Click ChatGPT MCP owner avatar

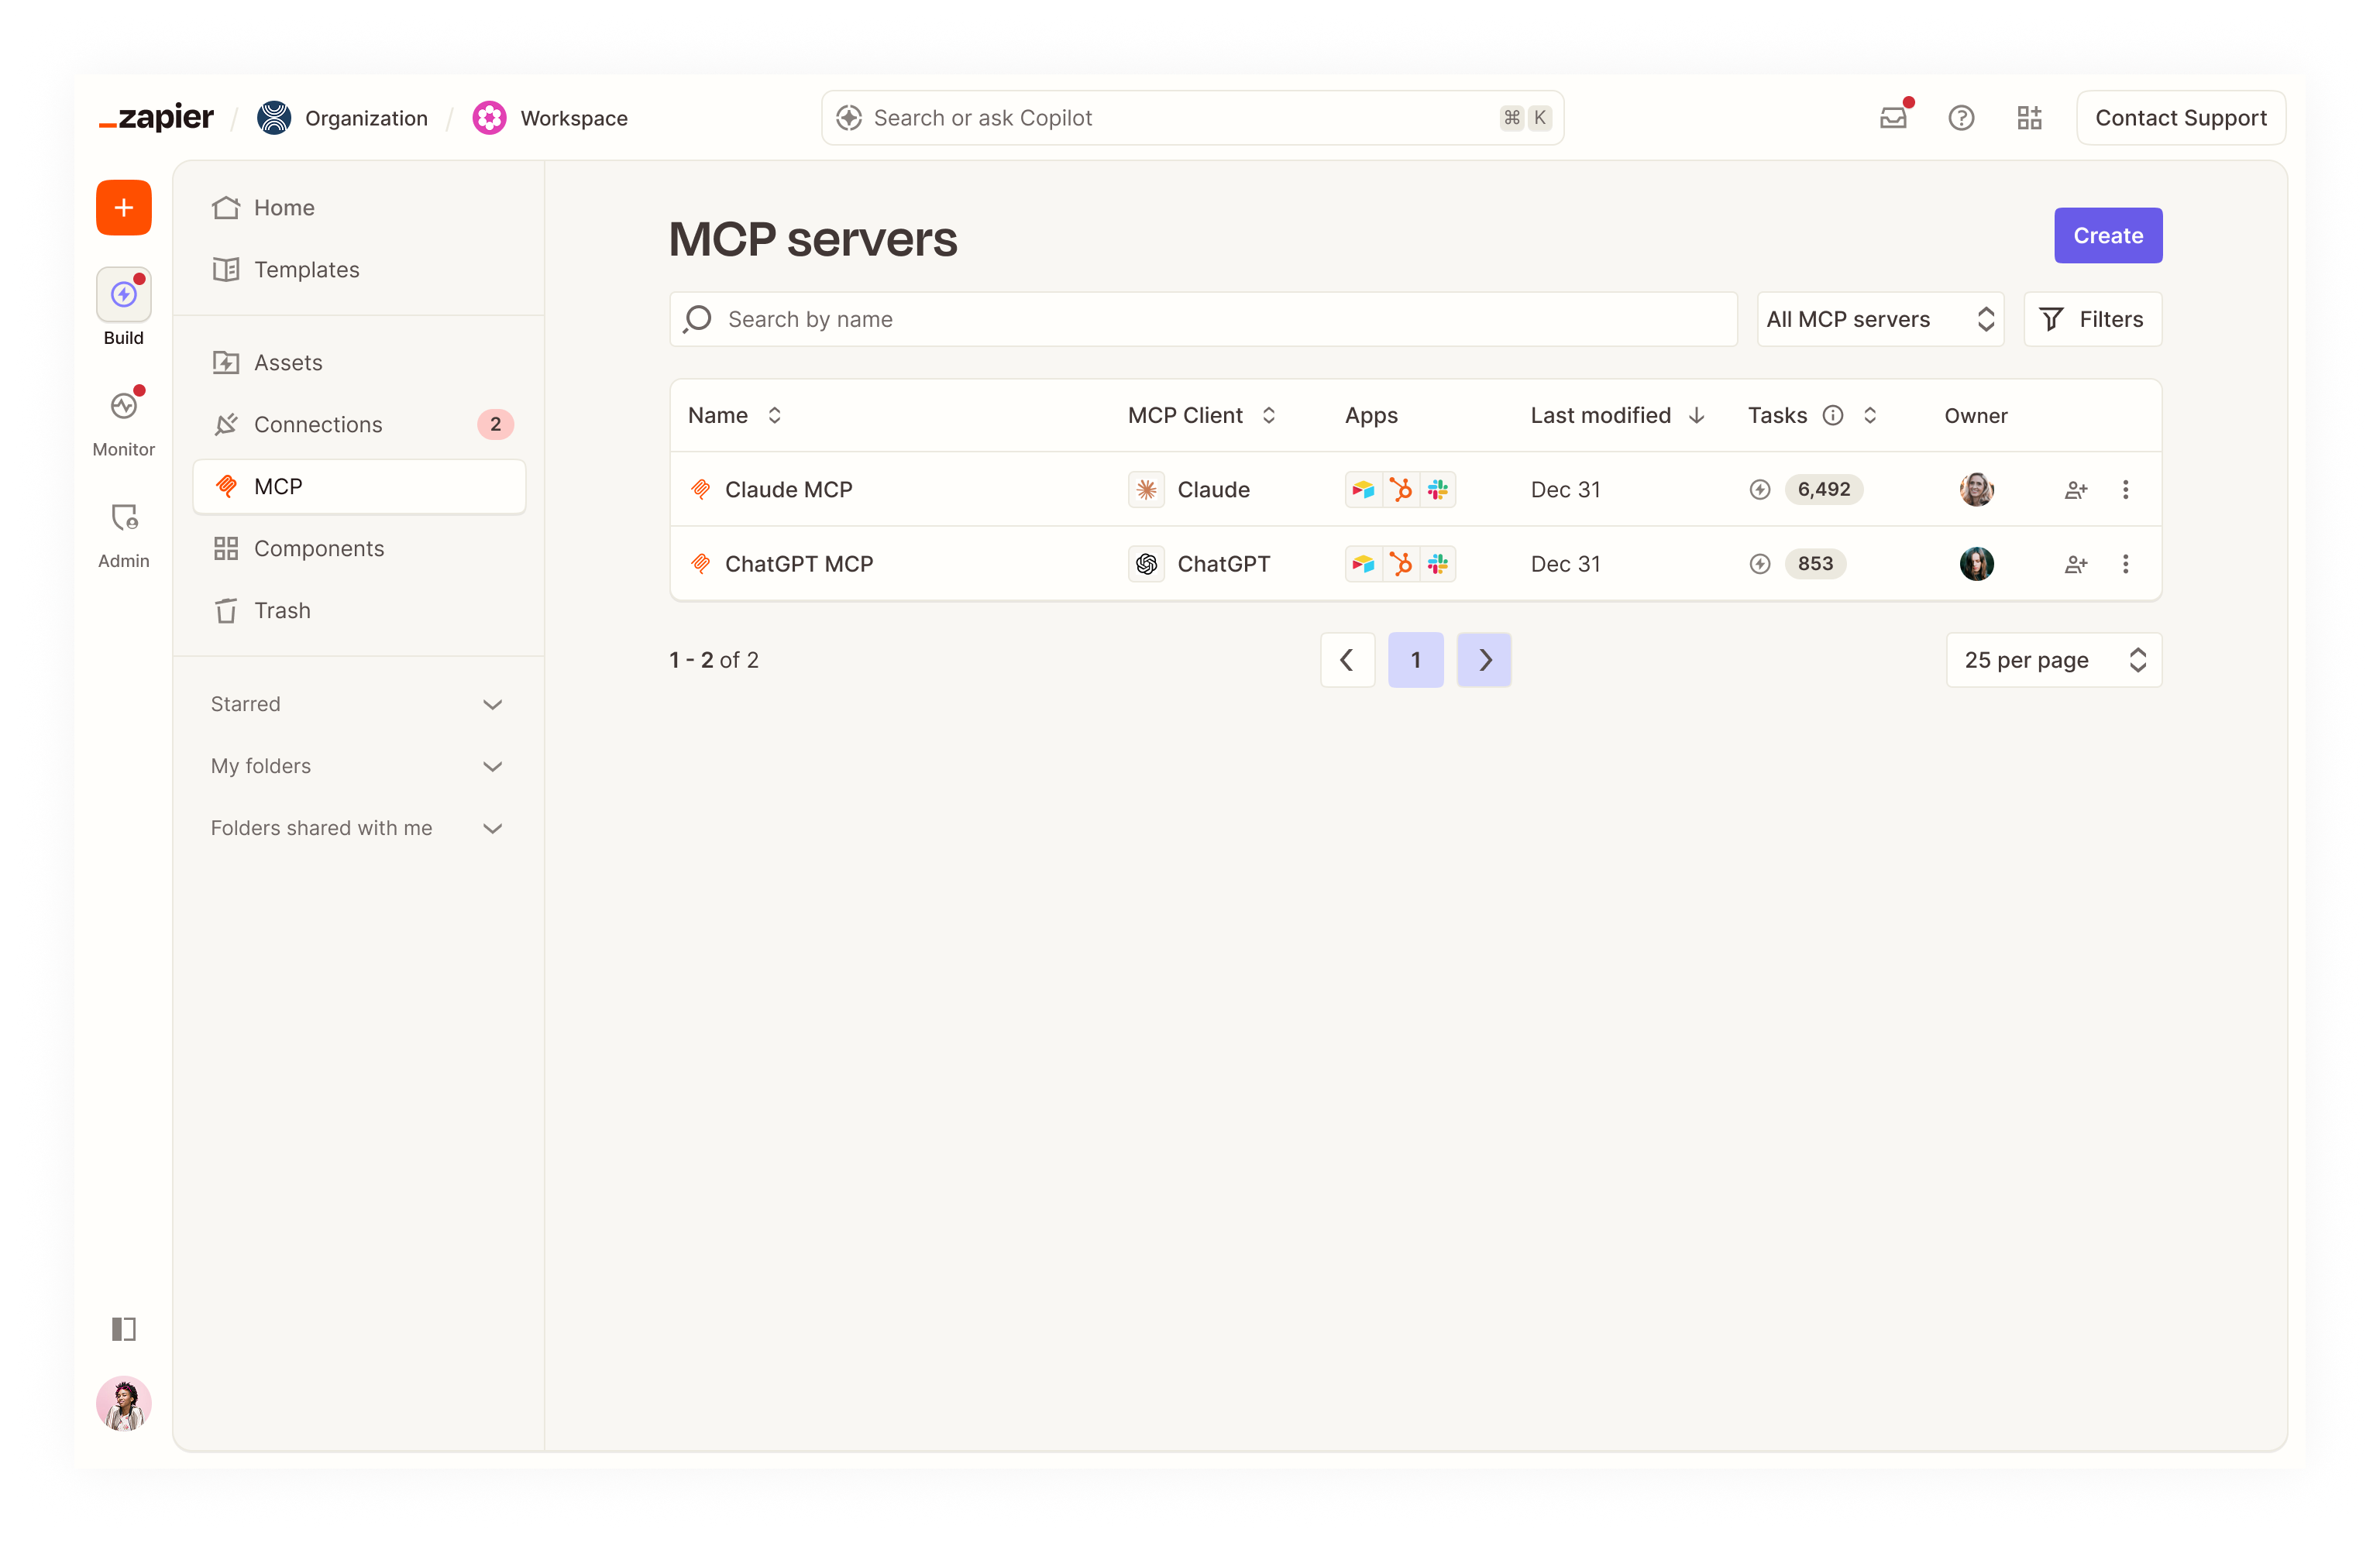click(1976, 564)
